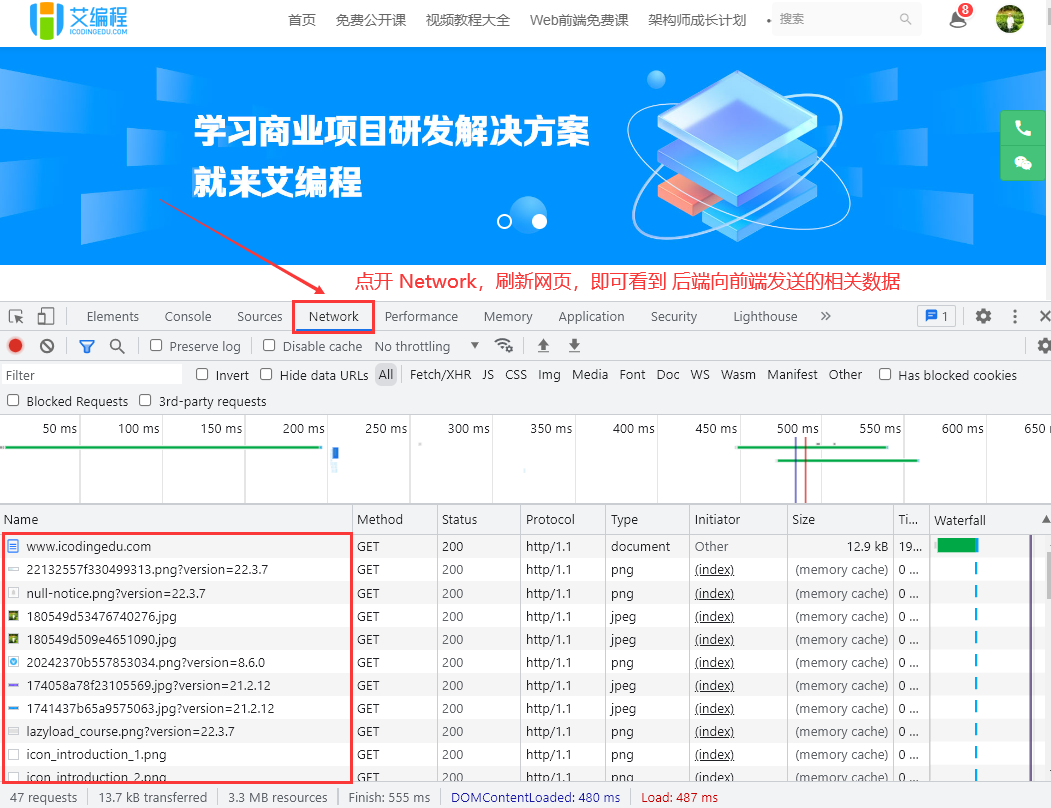Expand more DevTools tabs chevron
The image size is (1051, 808).
click(x=826, y=316)
